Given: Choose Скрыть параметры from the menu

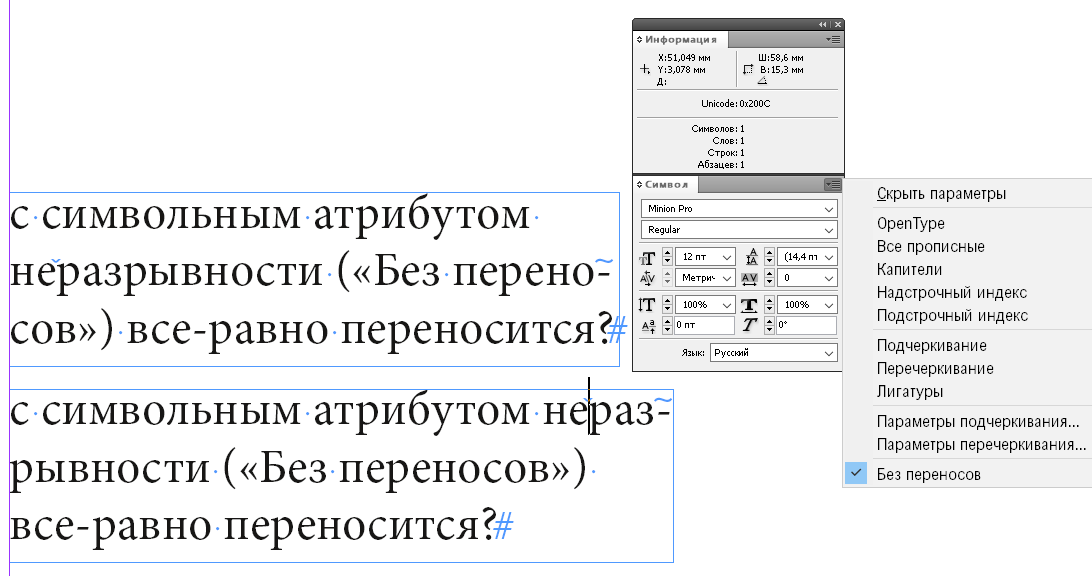Looking at the screenshot, I should 941,194.
